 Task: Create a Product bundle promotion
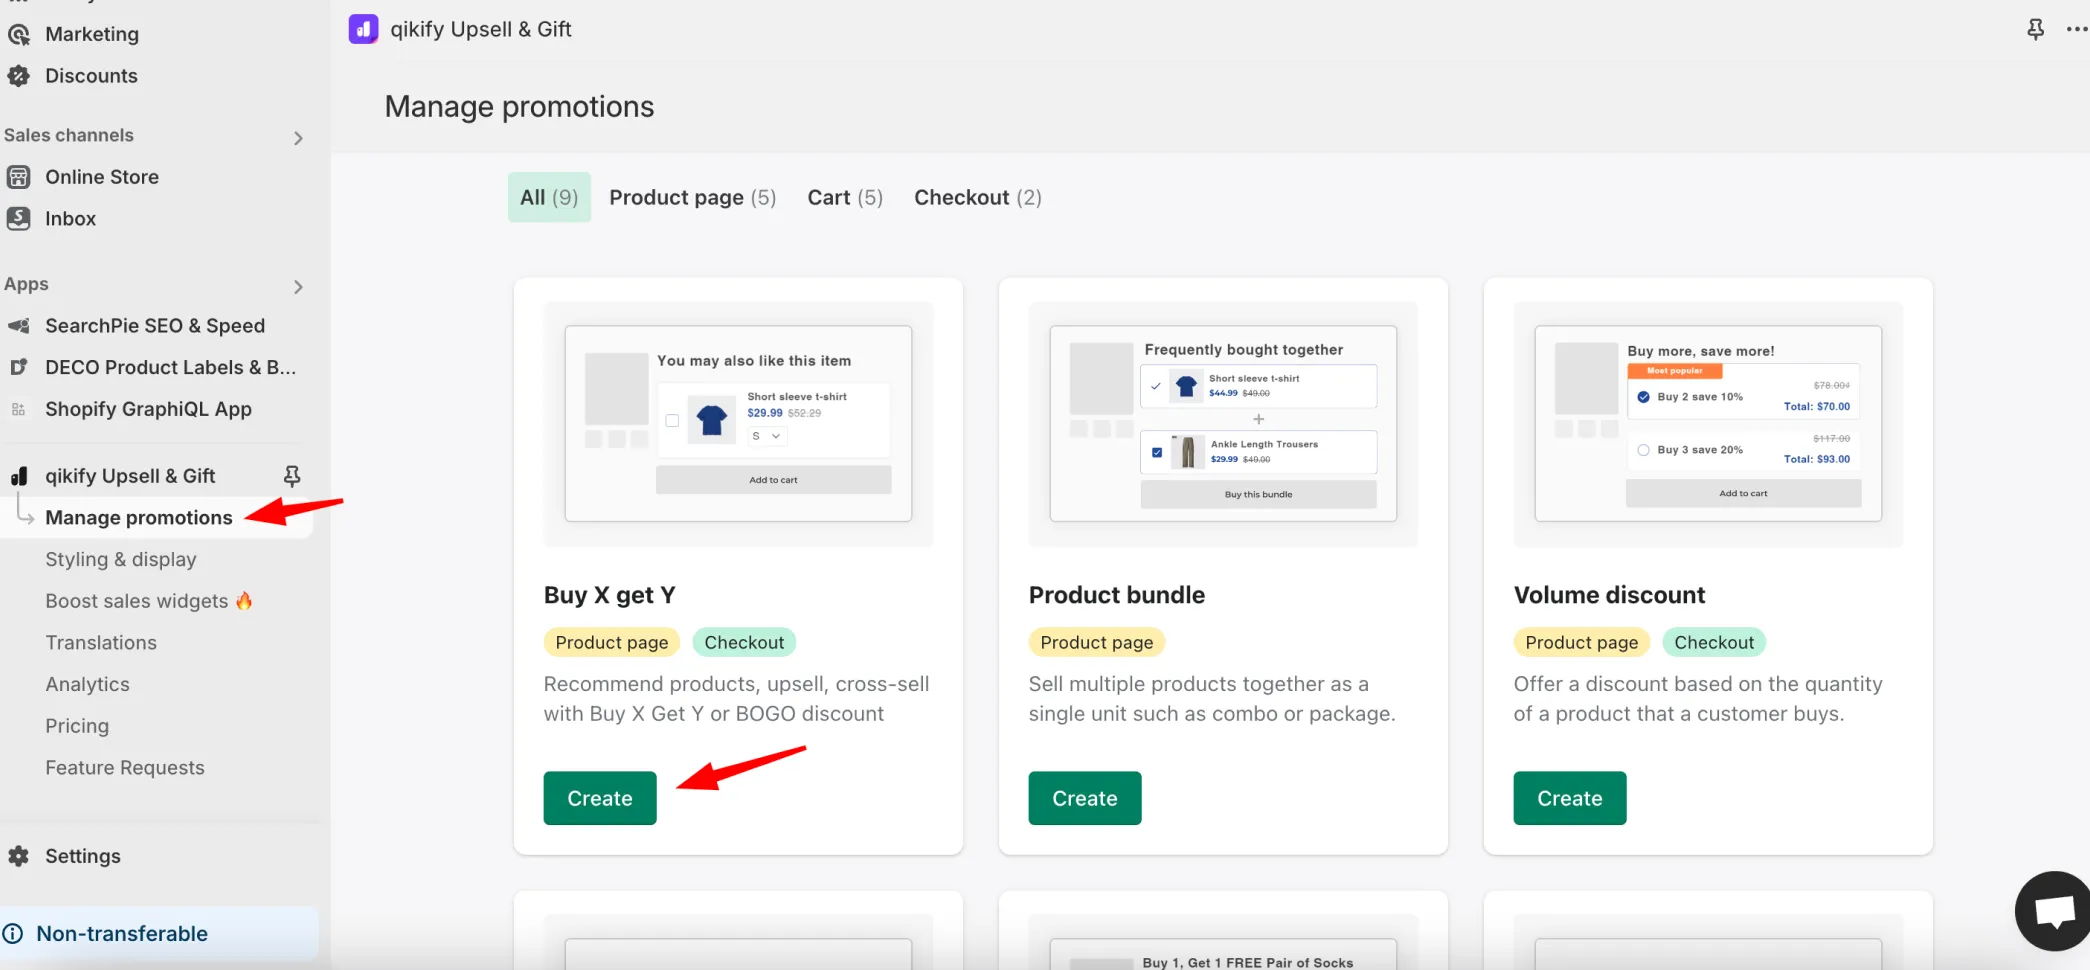pos(1085,798)
